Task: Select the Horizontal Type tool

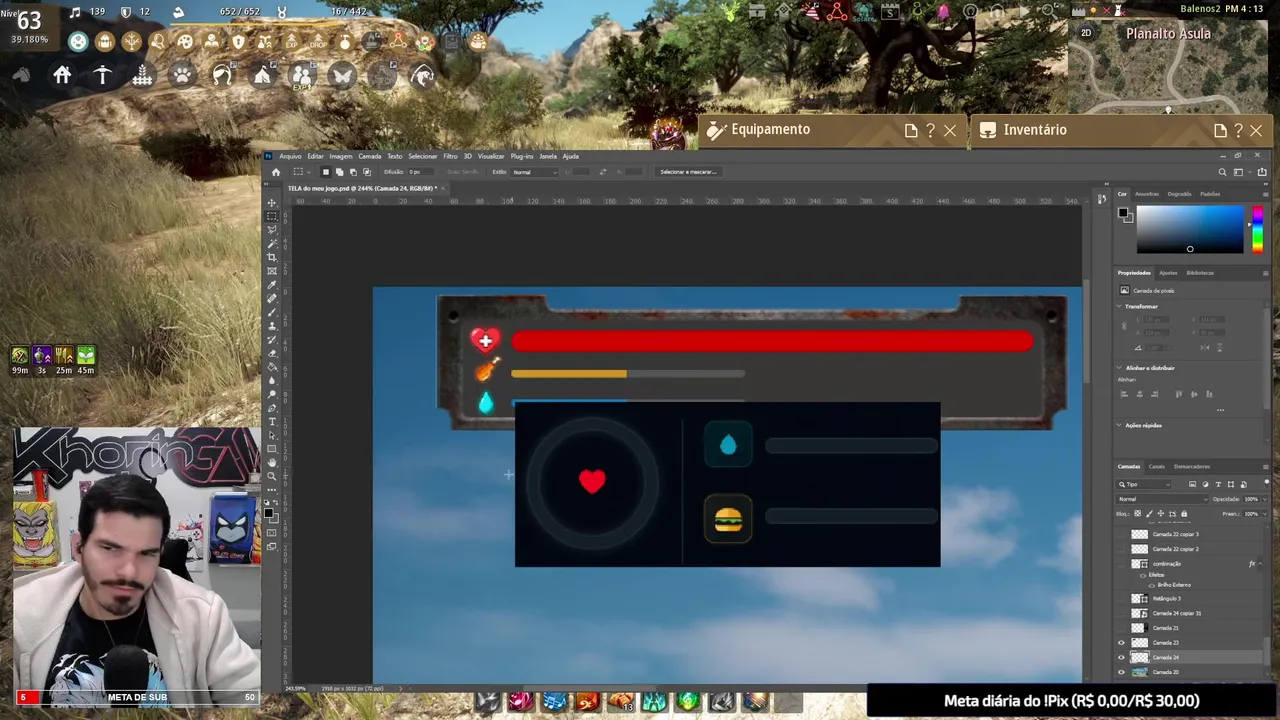Action: point(272,421)
